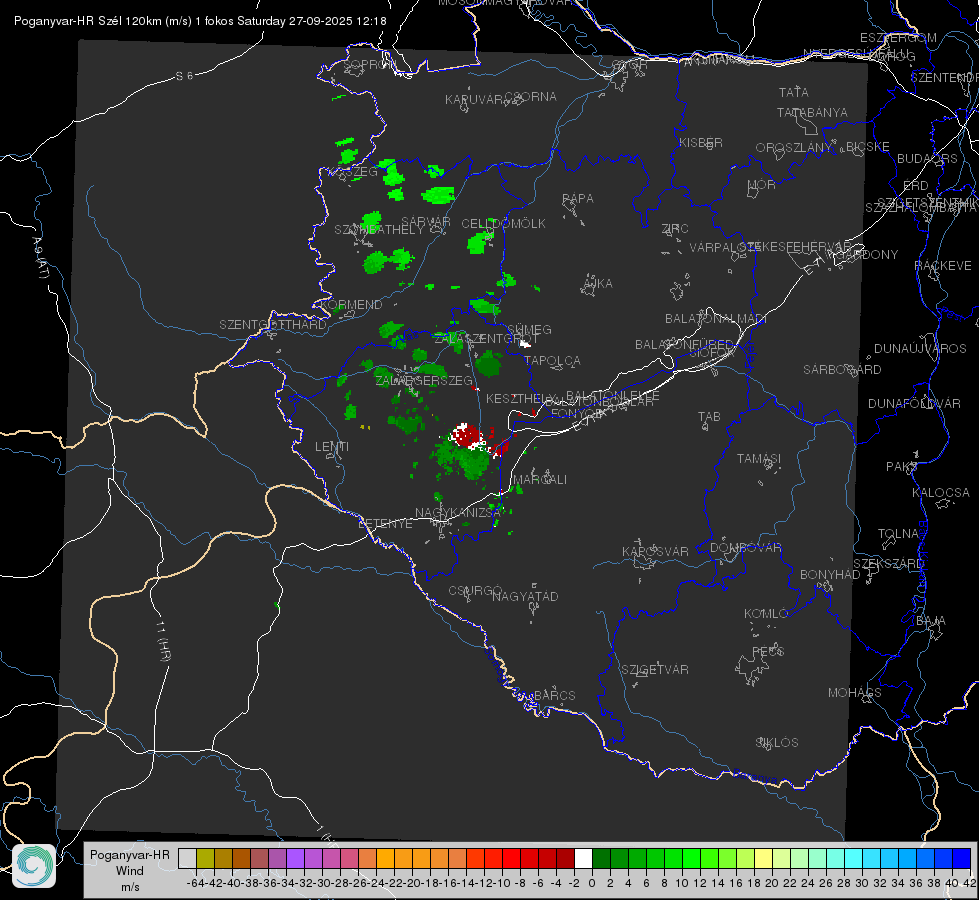Select the ZIRC label

pos(675,229)
